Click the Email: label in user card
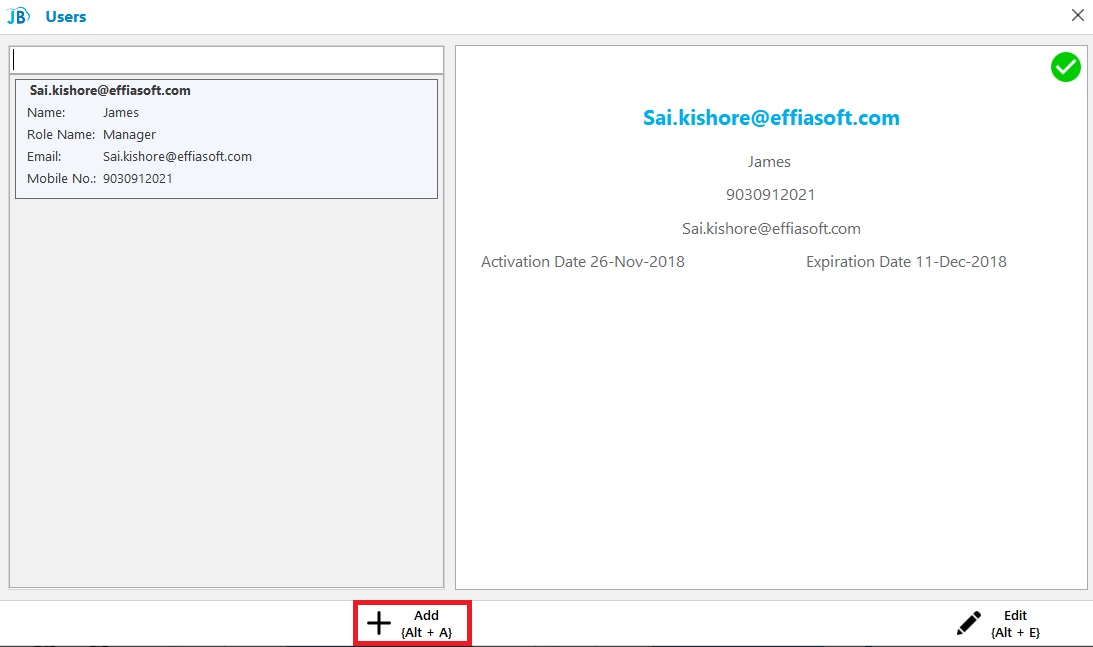This screenshot has height=647, width=1093. [44, 157]
